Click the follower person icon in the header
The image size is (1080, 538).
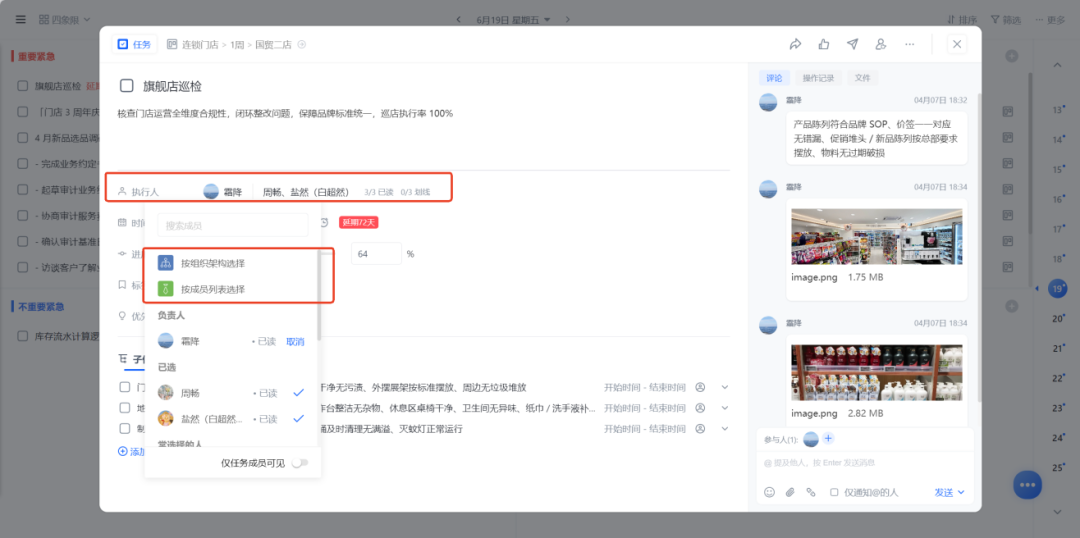880,44
